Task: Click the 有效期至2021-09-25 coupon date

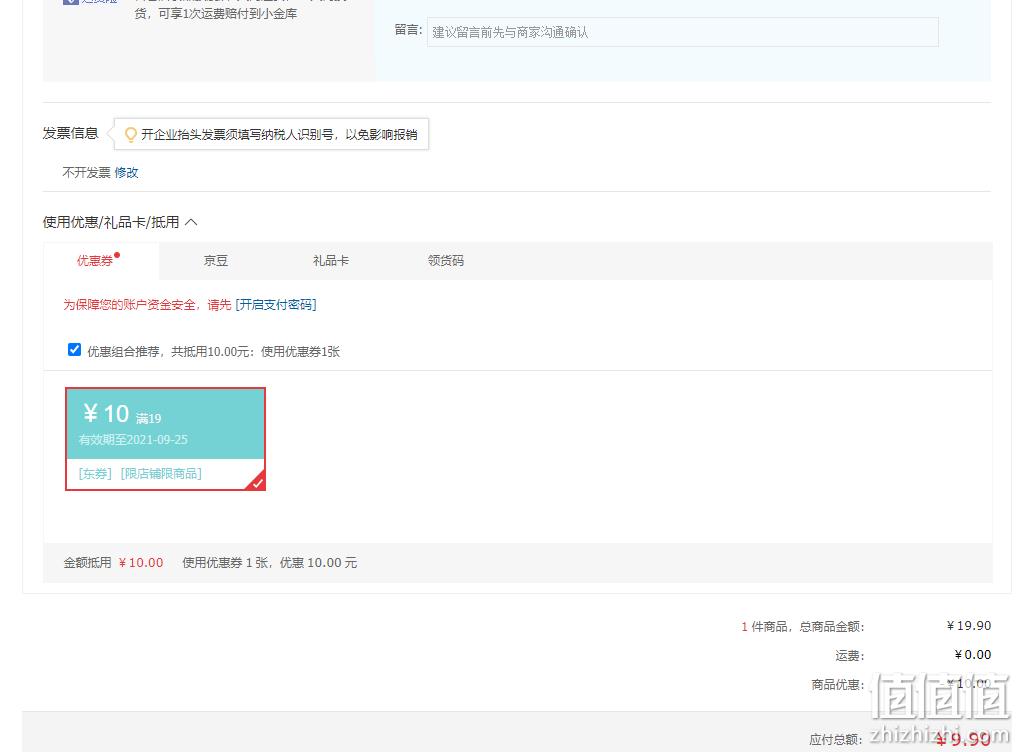Action: pyautogui.click(x=133, y=440)
